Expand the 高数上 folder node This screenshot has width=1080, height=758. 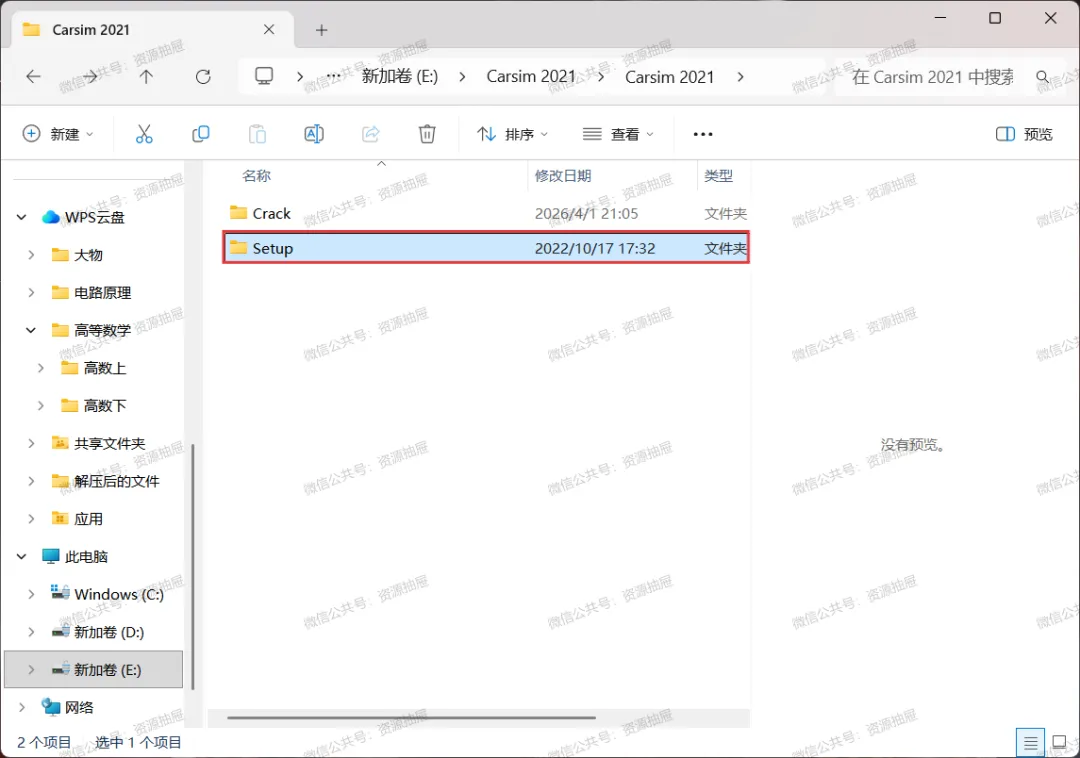(x=41, y=368)
